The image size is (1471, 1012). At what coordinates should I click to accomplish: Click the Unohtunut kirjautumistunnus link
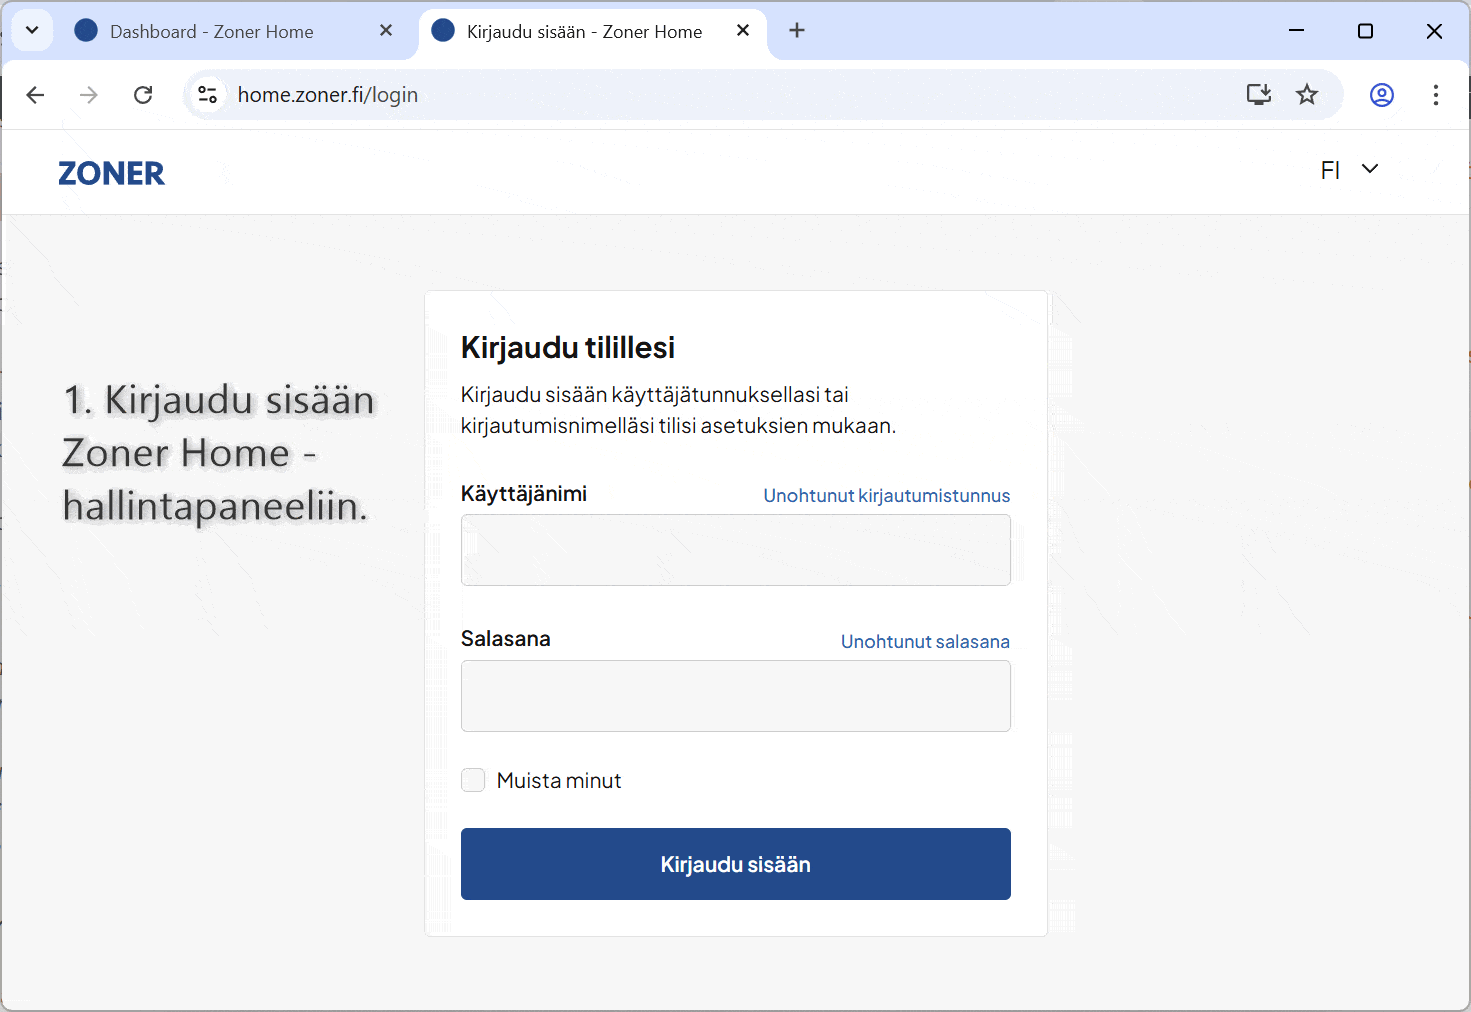click(x=886, y=496)
